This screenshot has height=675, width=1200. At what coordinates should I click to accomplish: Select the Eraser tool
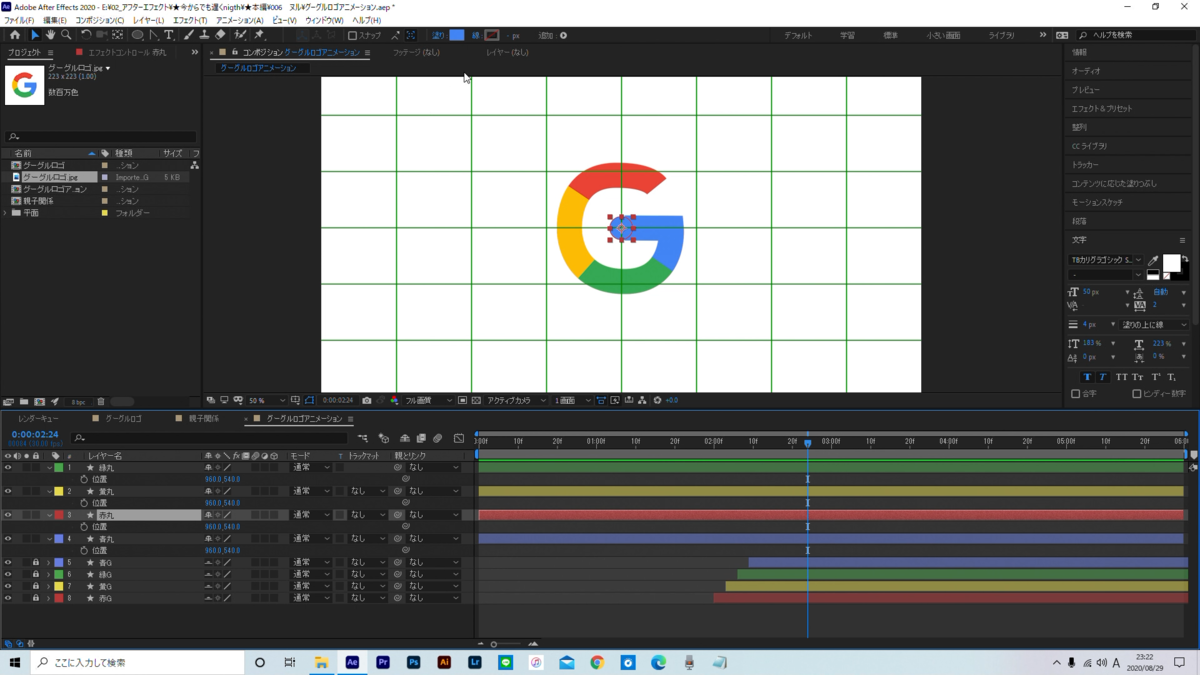pyautogui.click(x=220, y=35)
